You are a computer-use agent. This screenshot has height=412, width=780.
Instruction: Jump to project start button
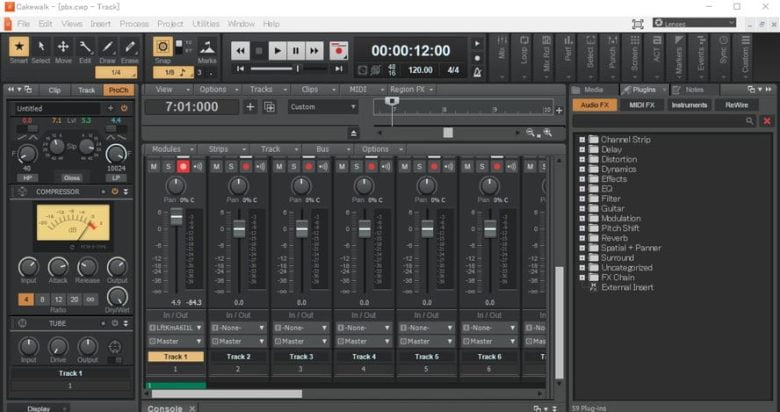click(240, 69)
